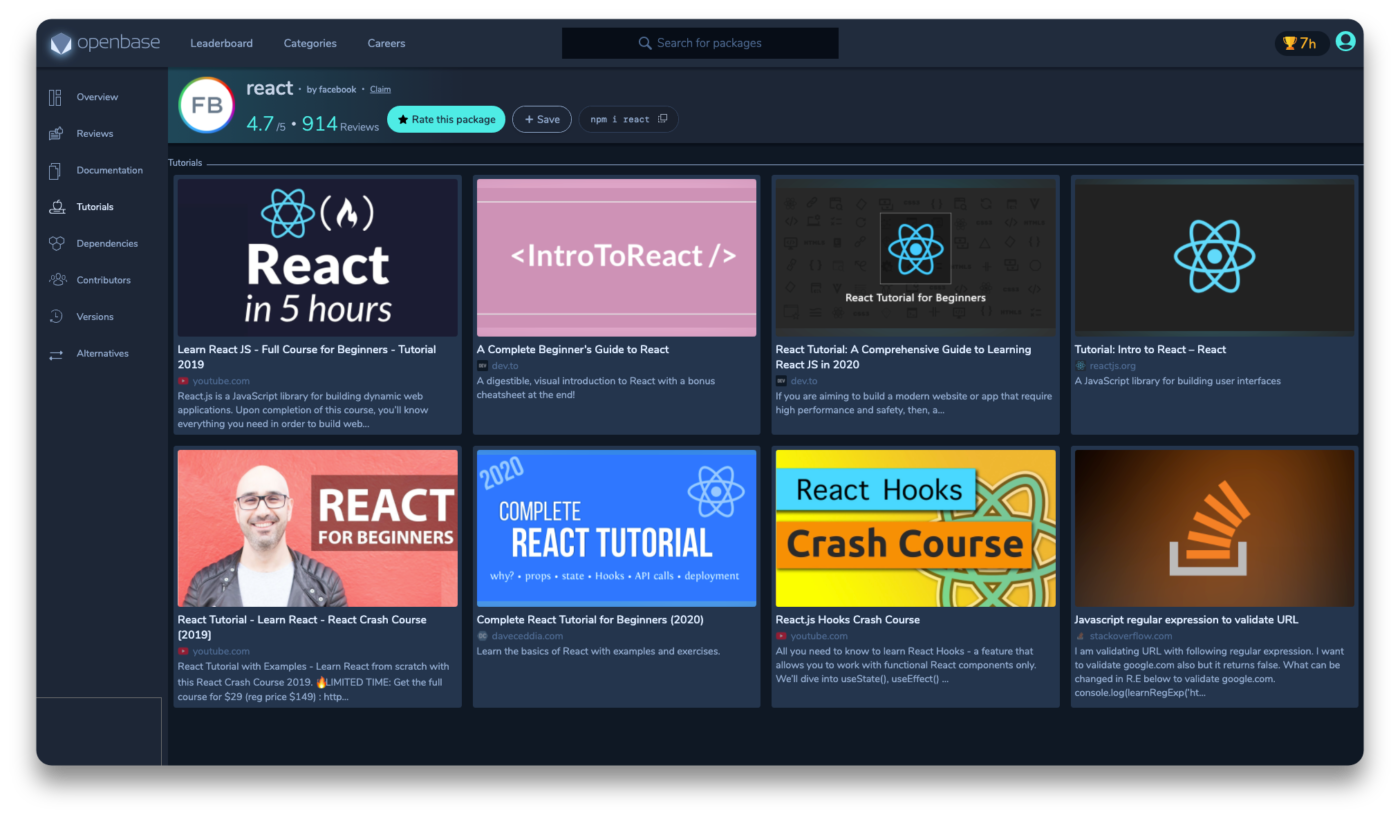Click the Reviews sidebar icon

tap(56, 134)
